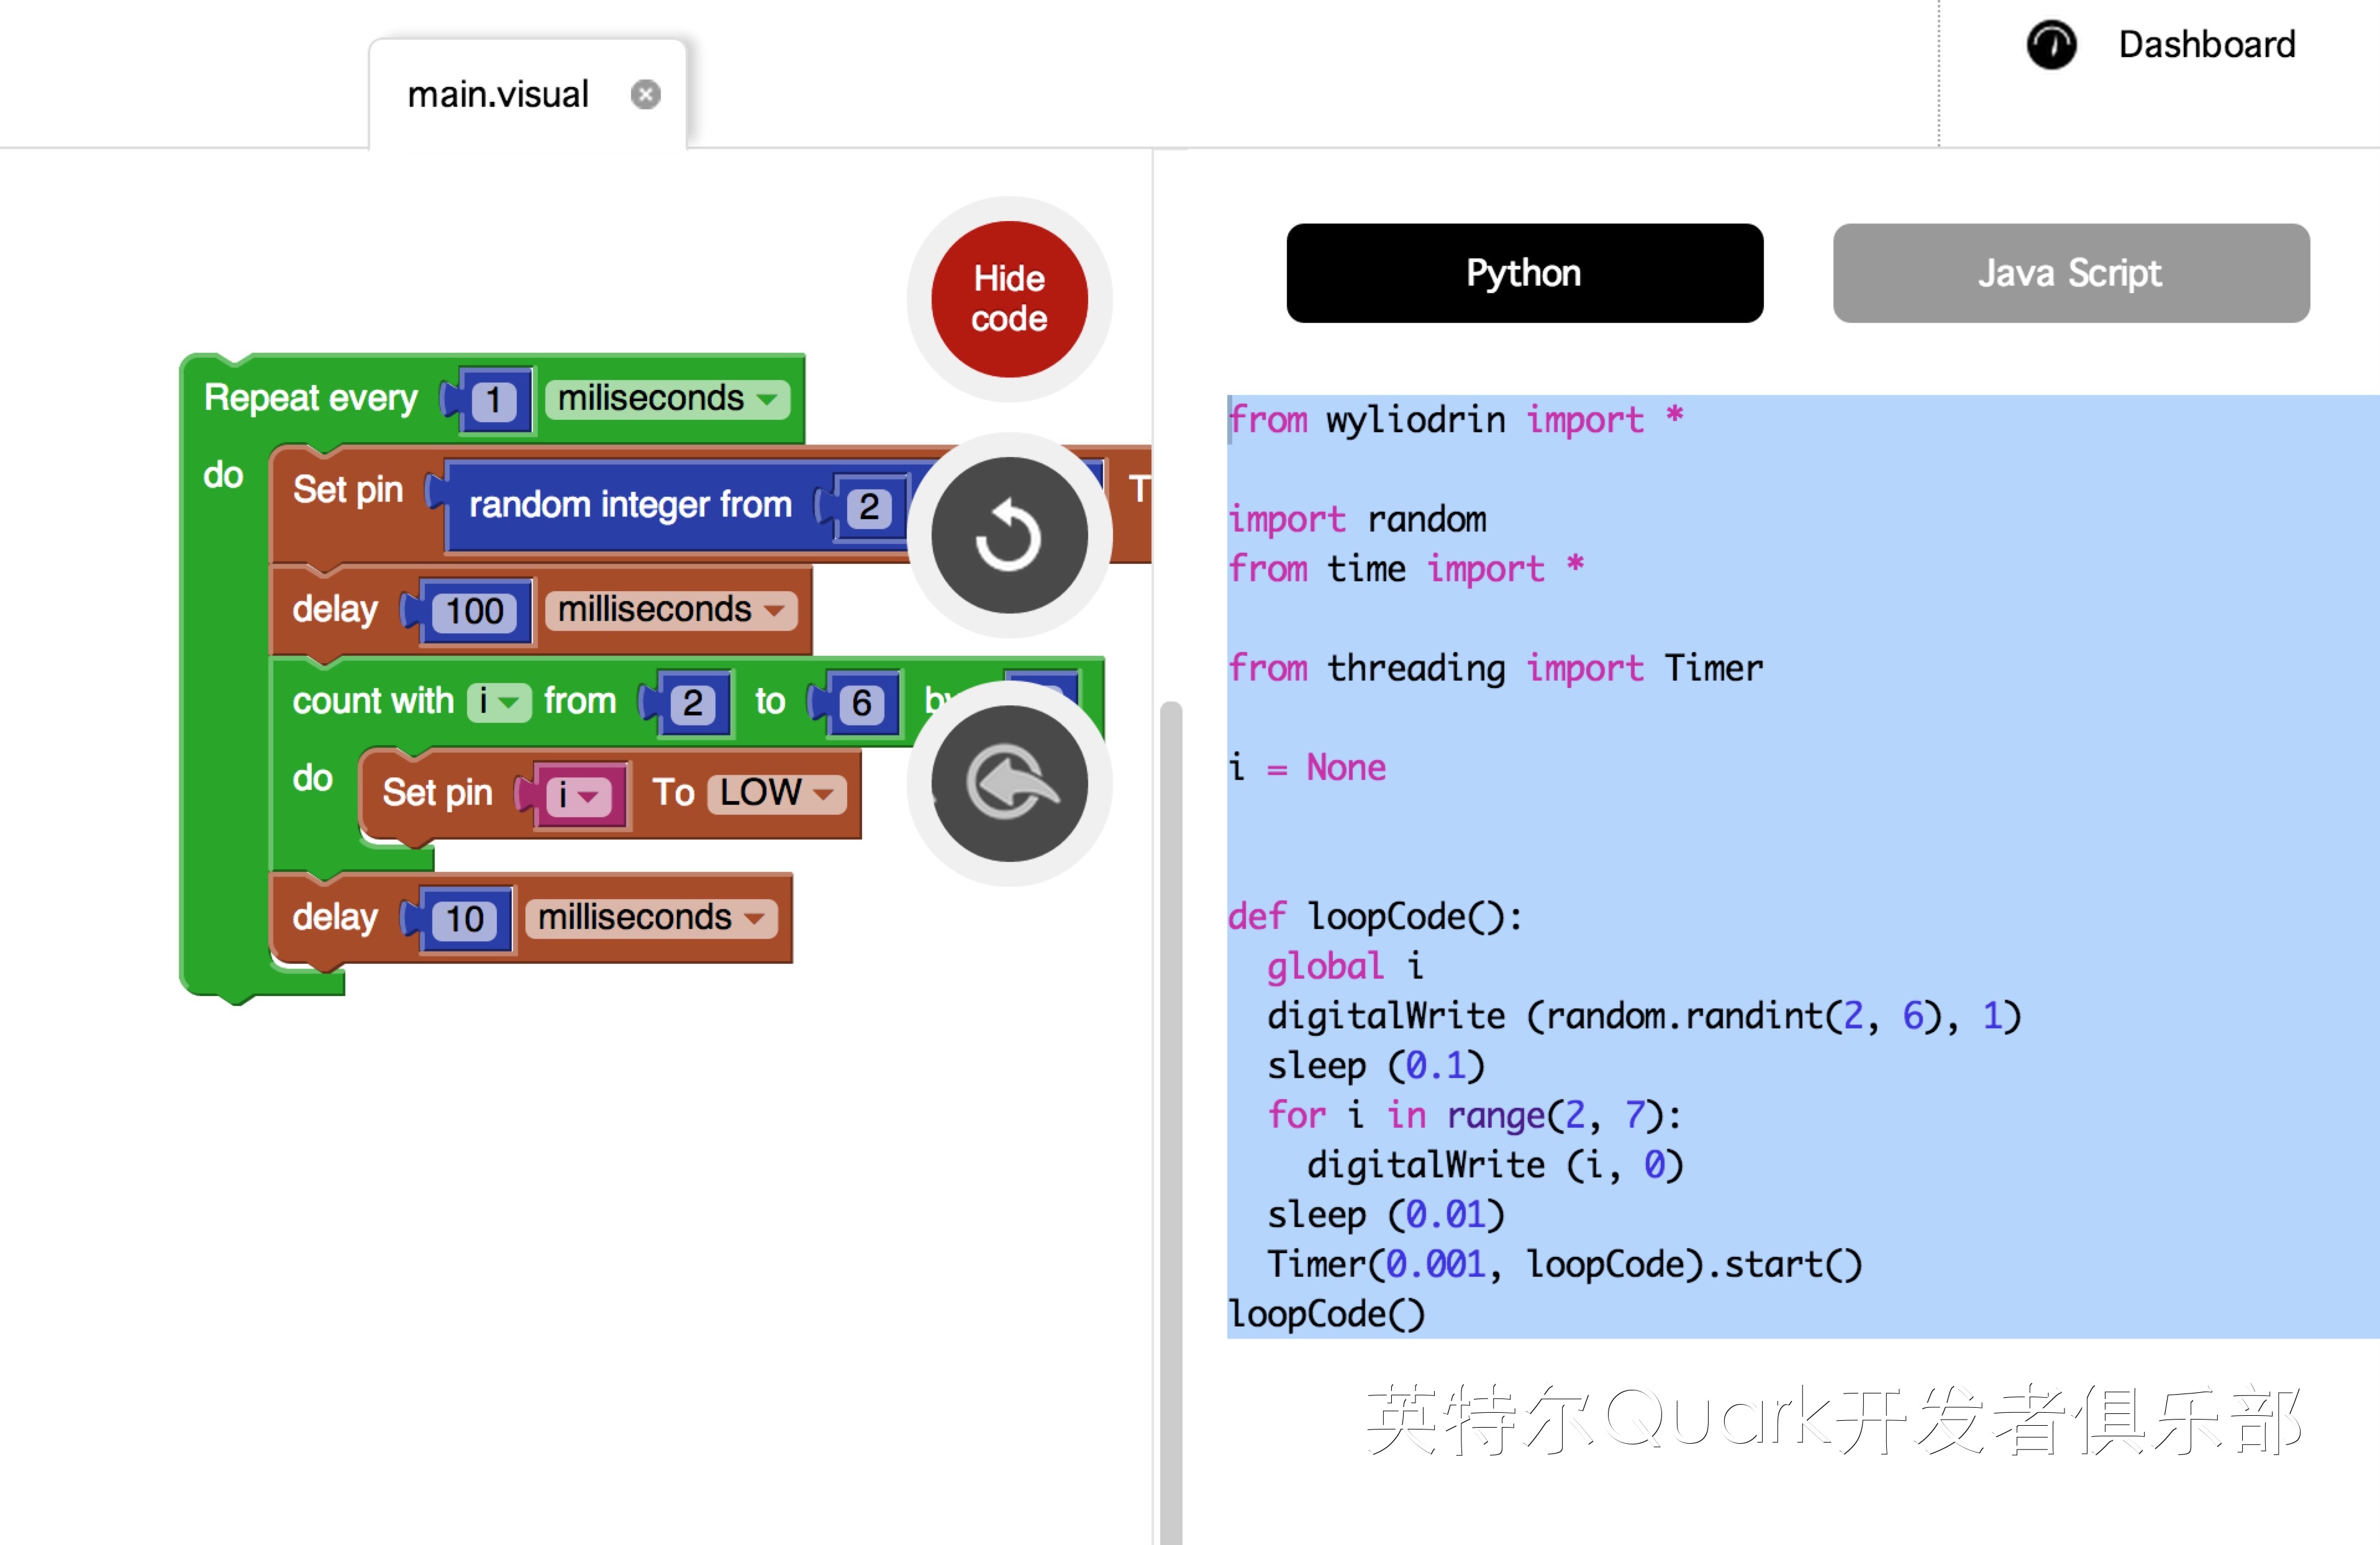This screenshot has width=2380, height=1545.
Task: Select the random integer from block
Action: pos(630,505)
